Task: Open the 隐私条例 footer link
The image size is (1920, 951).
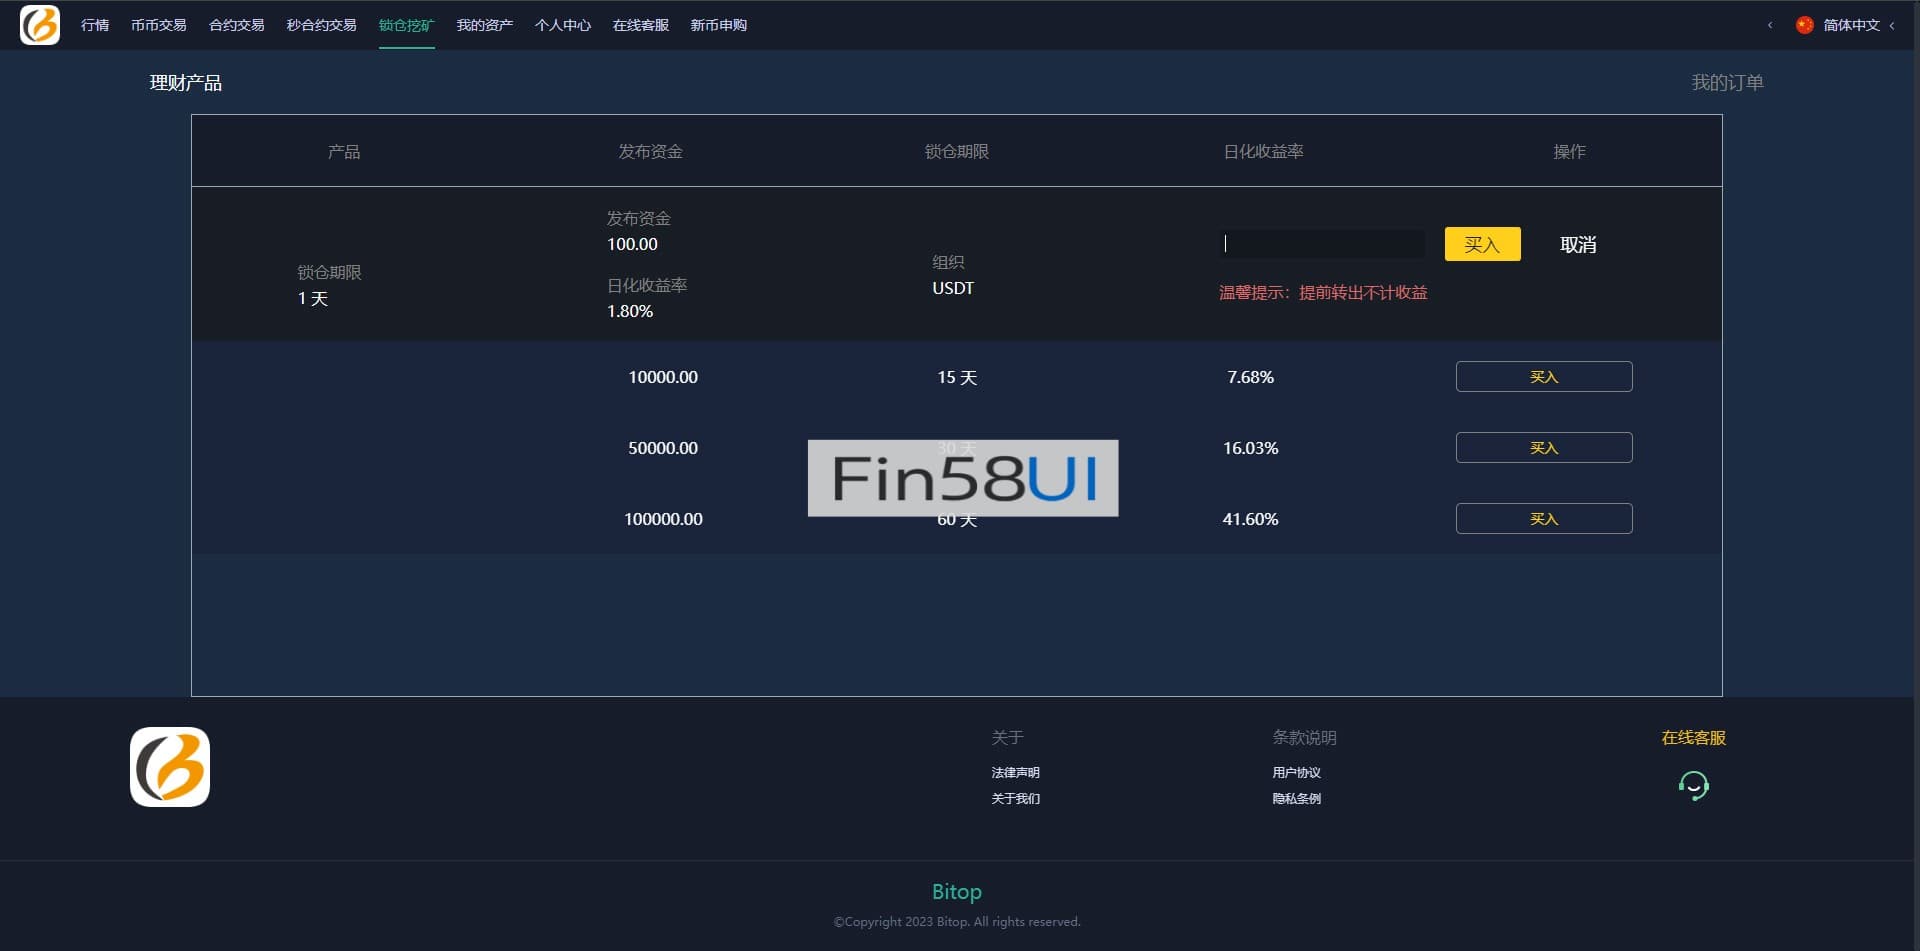Action: click(1296, 799)
